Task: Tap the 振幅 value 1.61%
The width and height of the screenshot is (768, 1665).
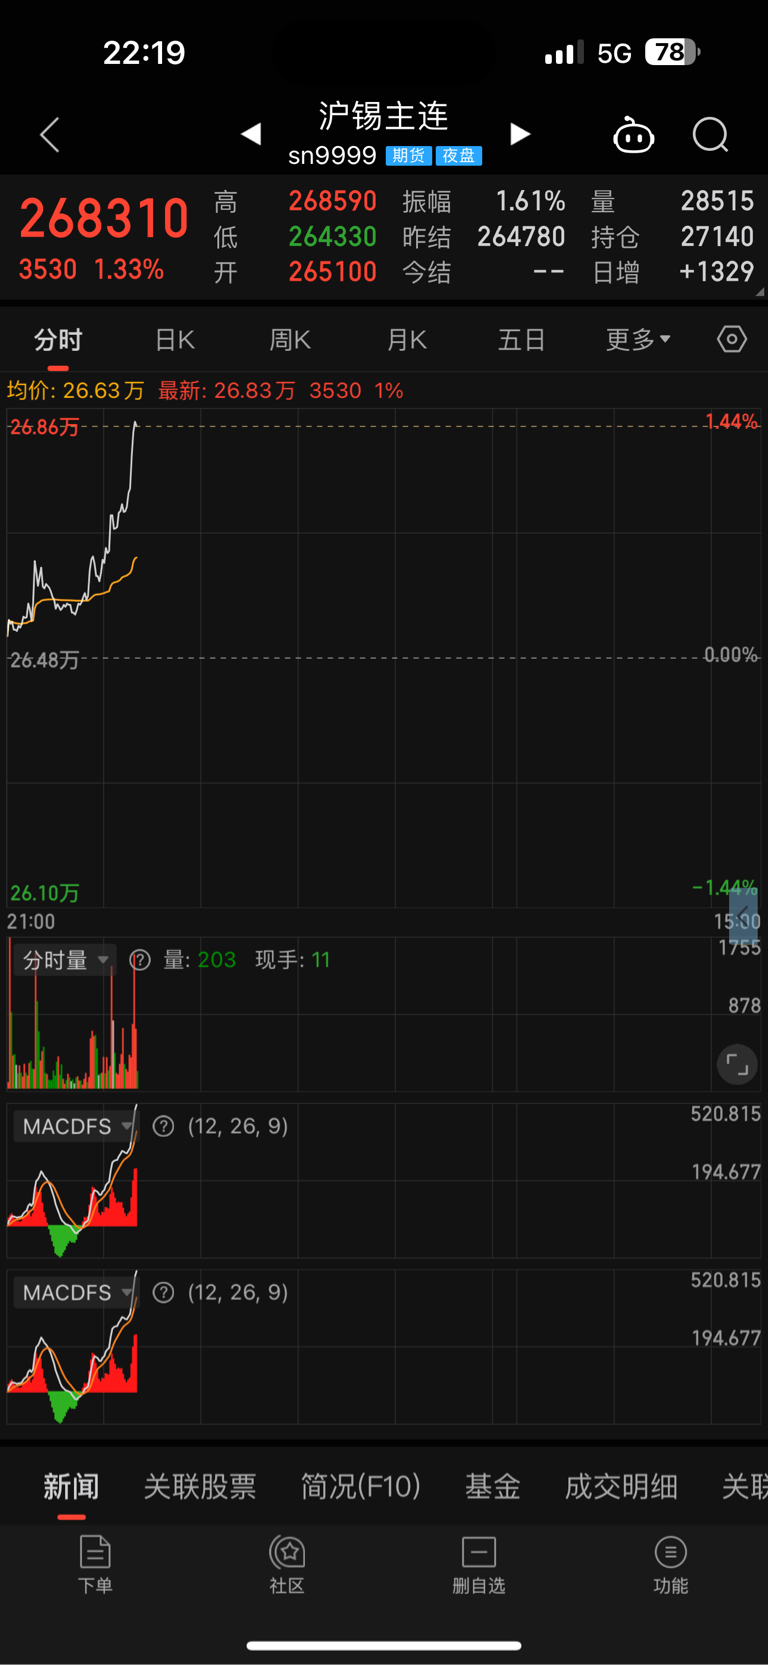Action: coord(531,201)
